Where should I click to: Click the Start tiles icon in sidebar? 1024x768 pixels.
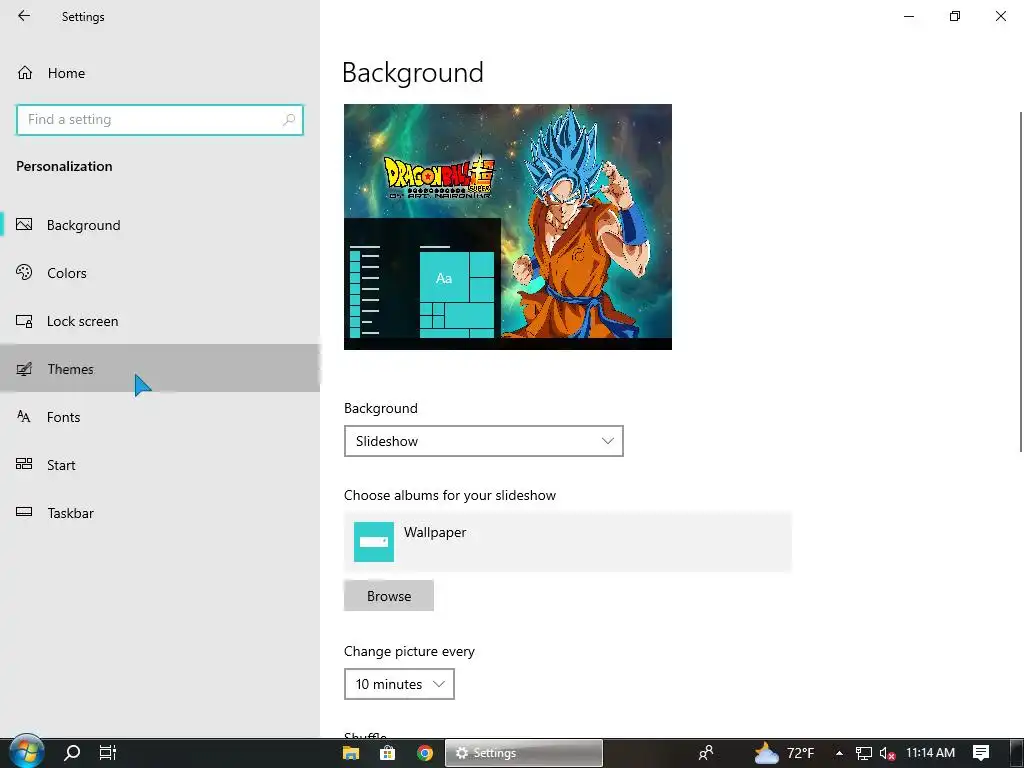[x=24, y=464]
